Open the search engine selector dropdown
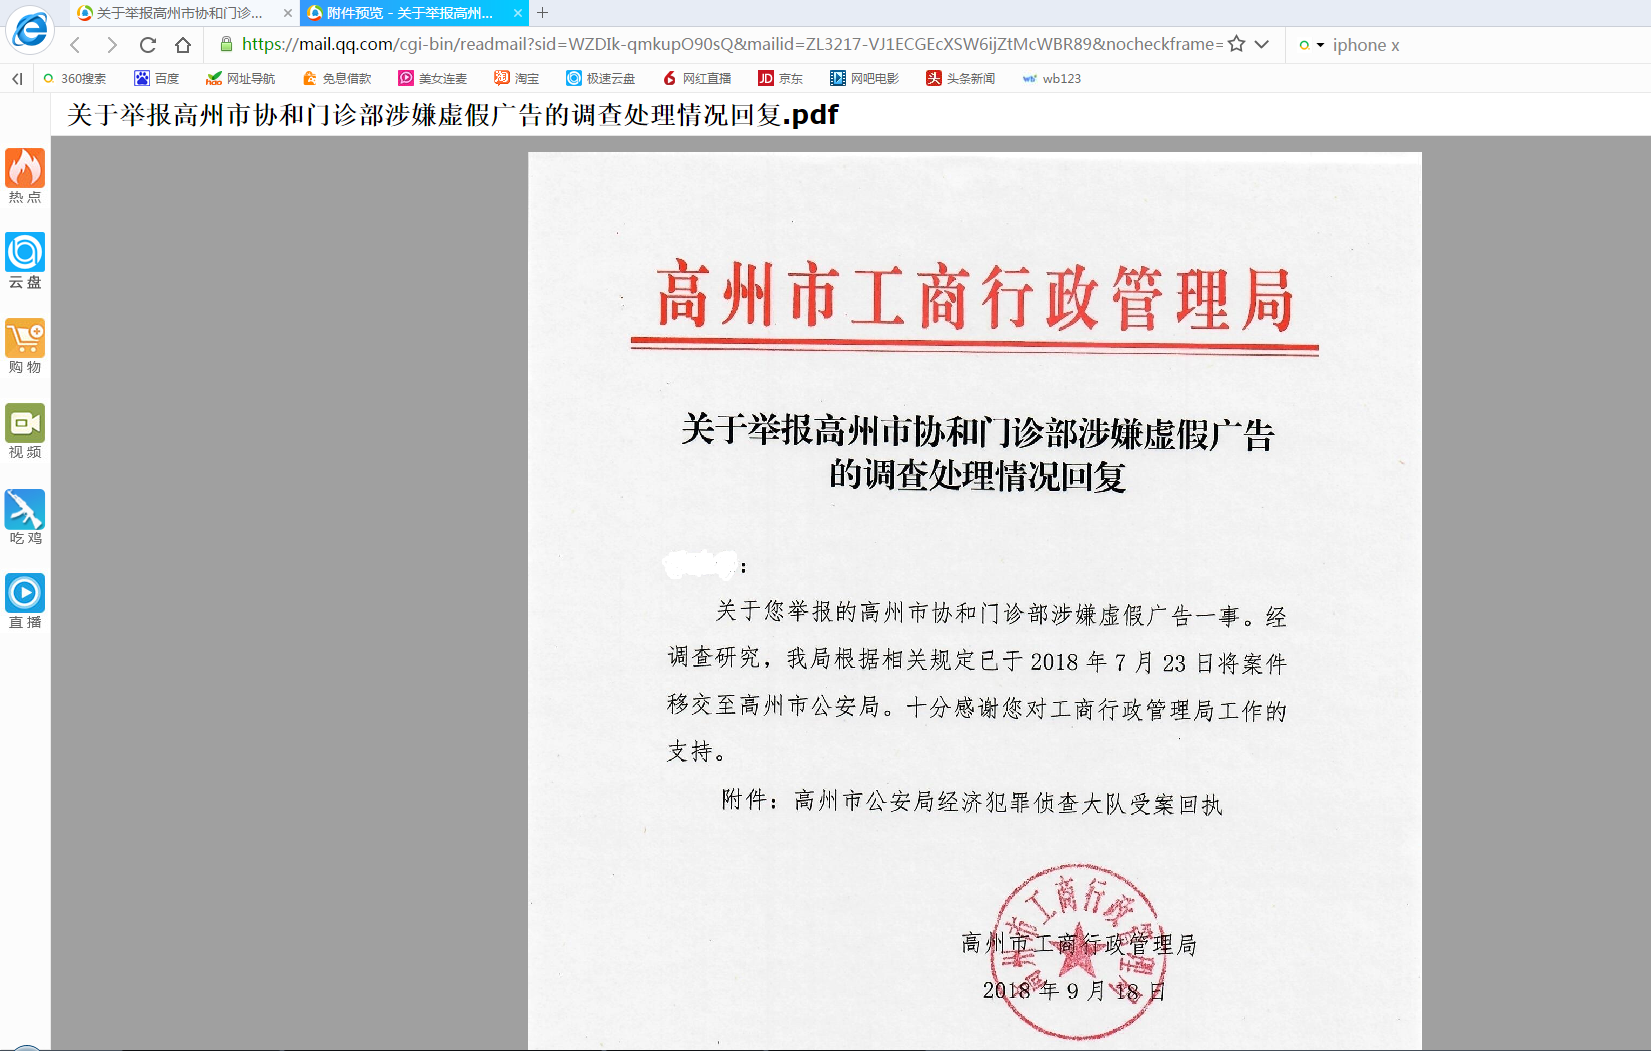The height and width of the screenshot is (1051, 1651). coord(1311,45)
